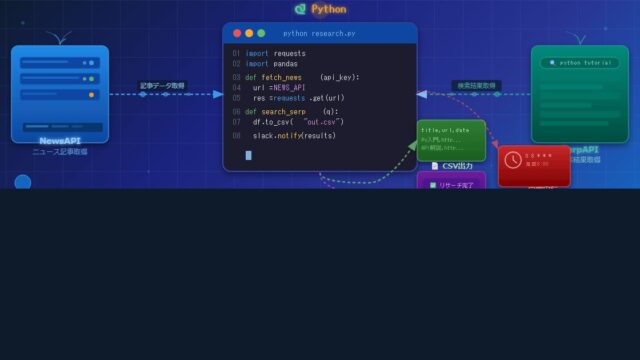Click the CSV出力 label
The image size is (640, 360).
tap(458, 166)
